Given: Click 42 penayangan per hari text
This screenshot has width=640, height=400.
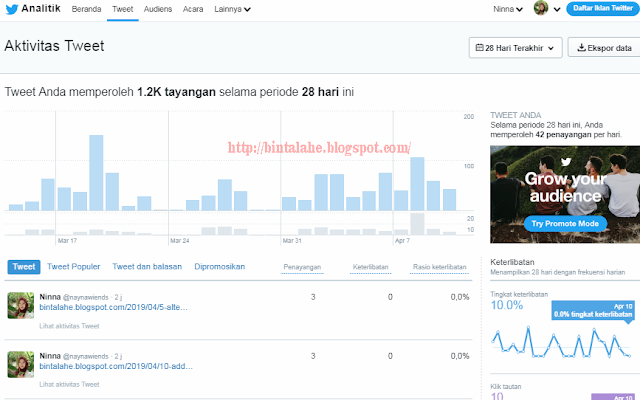Looking at the screenshot, I should click(578, 135).
